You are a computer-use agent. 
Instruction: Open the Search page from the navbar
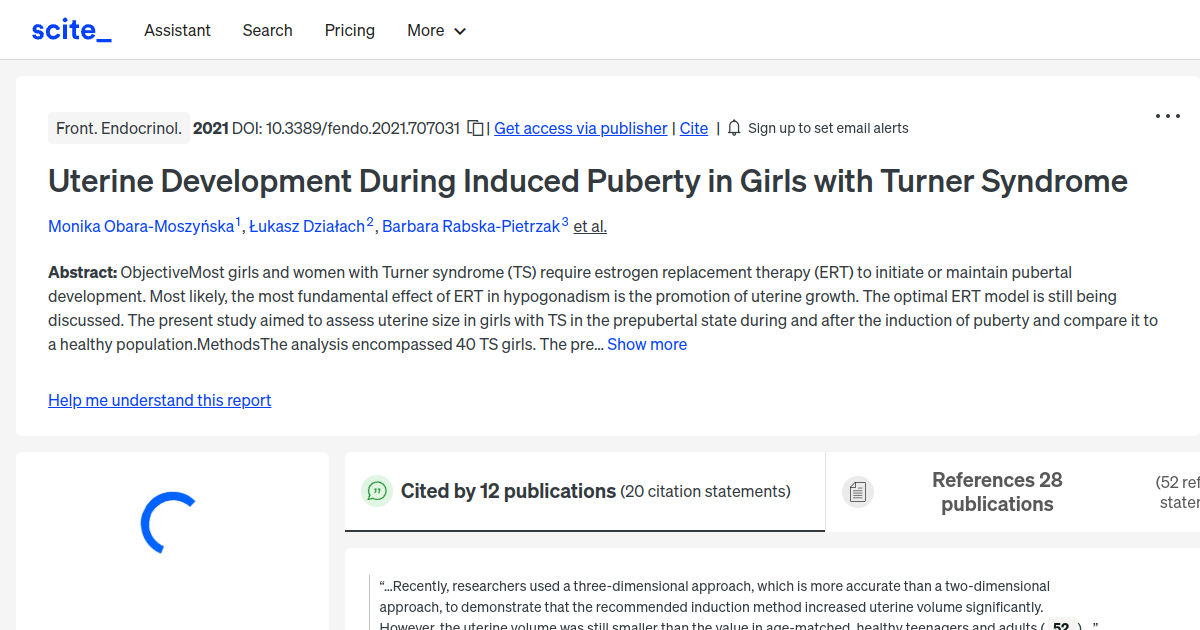click(x=267, y=30)
